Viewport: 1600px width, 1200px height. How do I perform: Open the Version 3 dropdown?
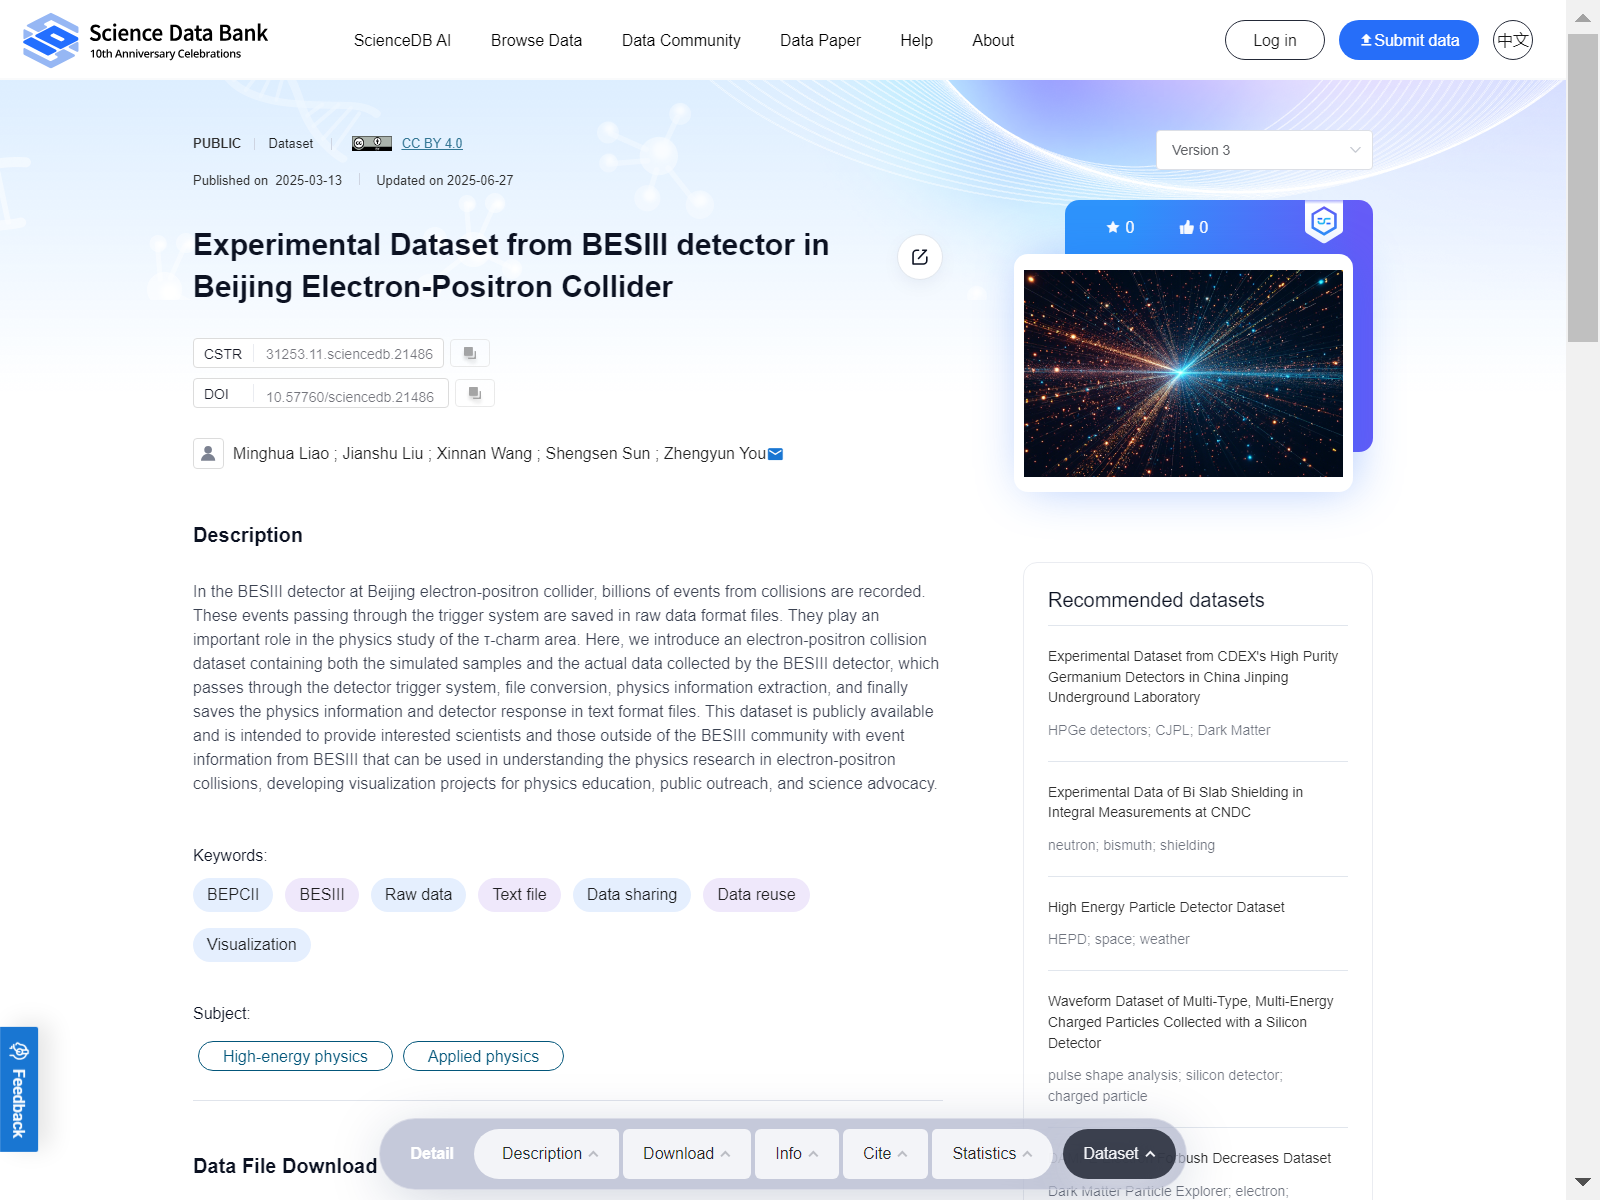click(1264, 150)
